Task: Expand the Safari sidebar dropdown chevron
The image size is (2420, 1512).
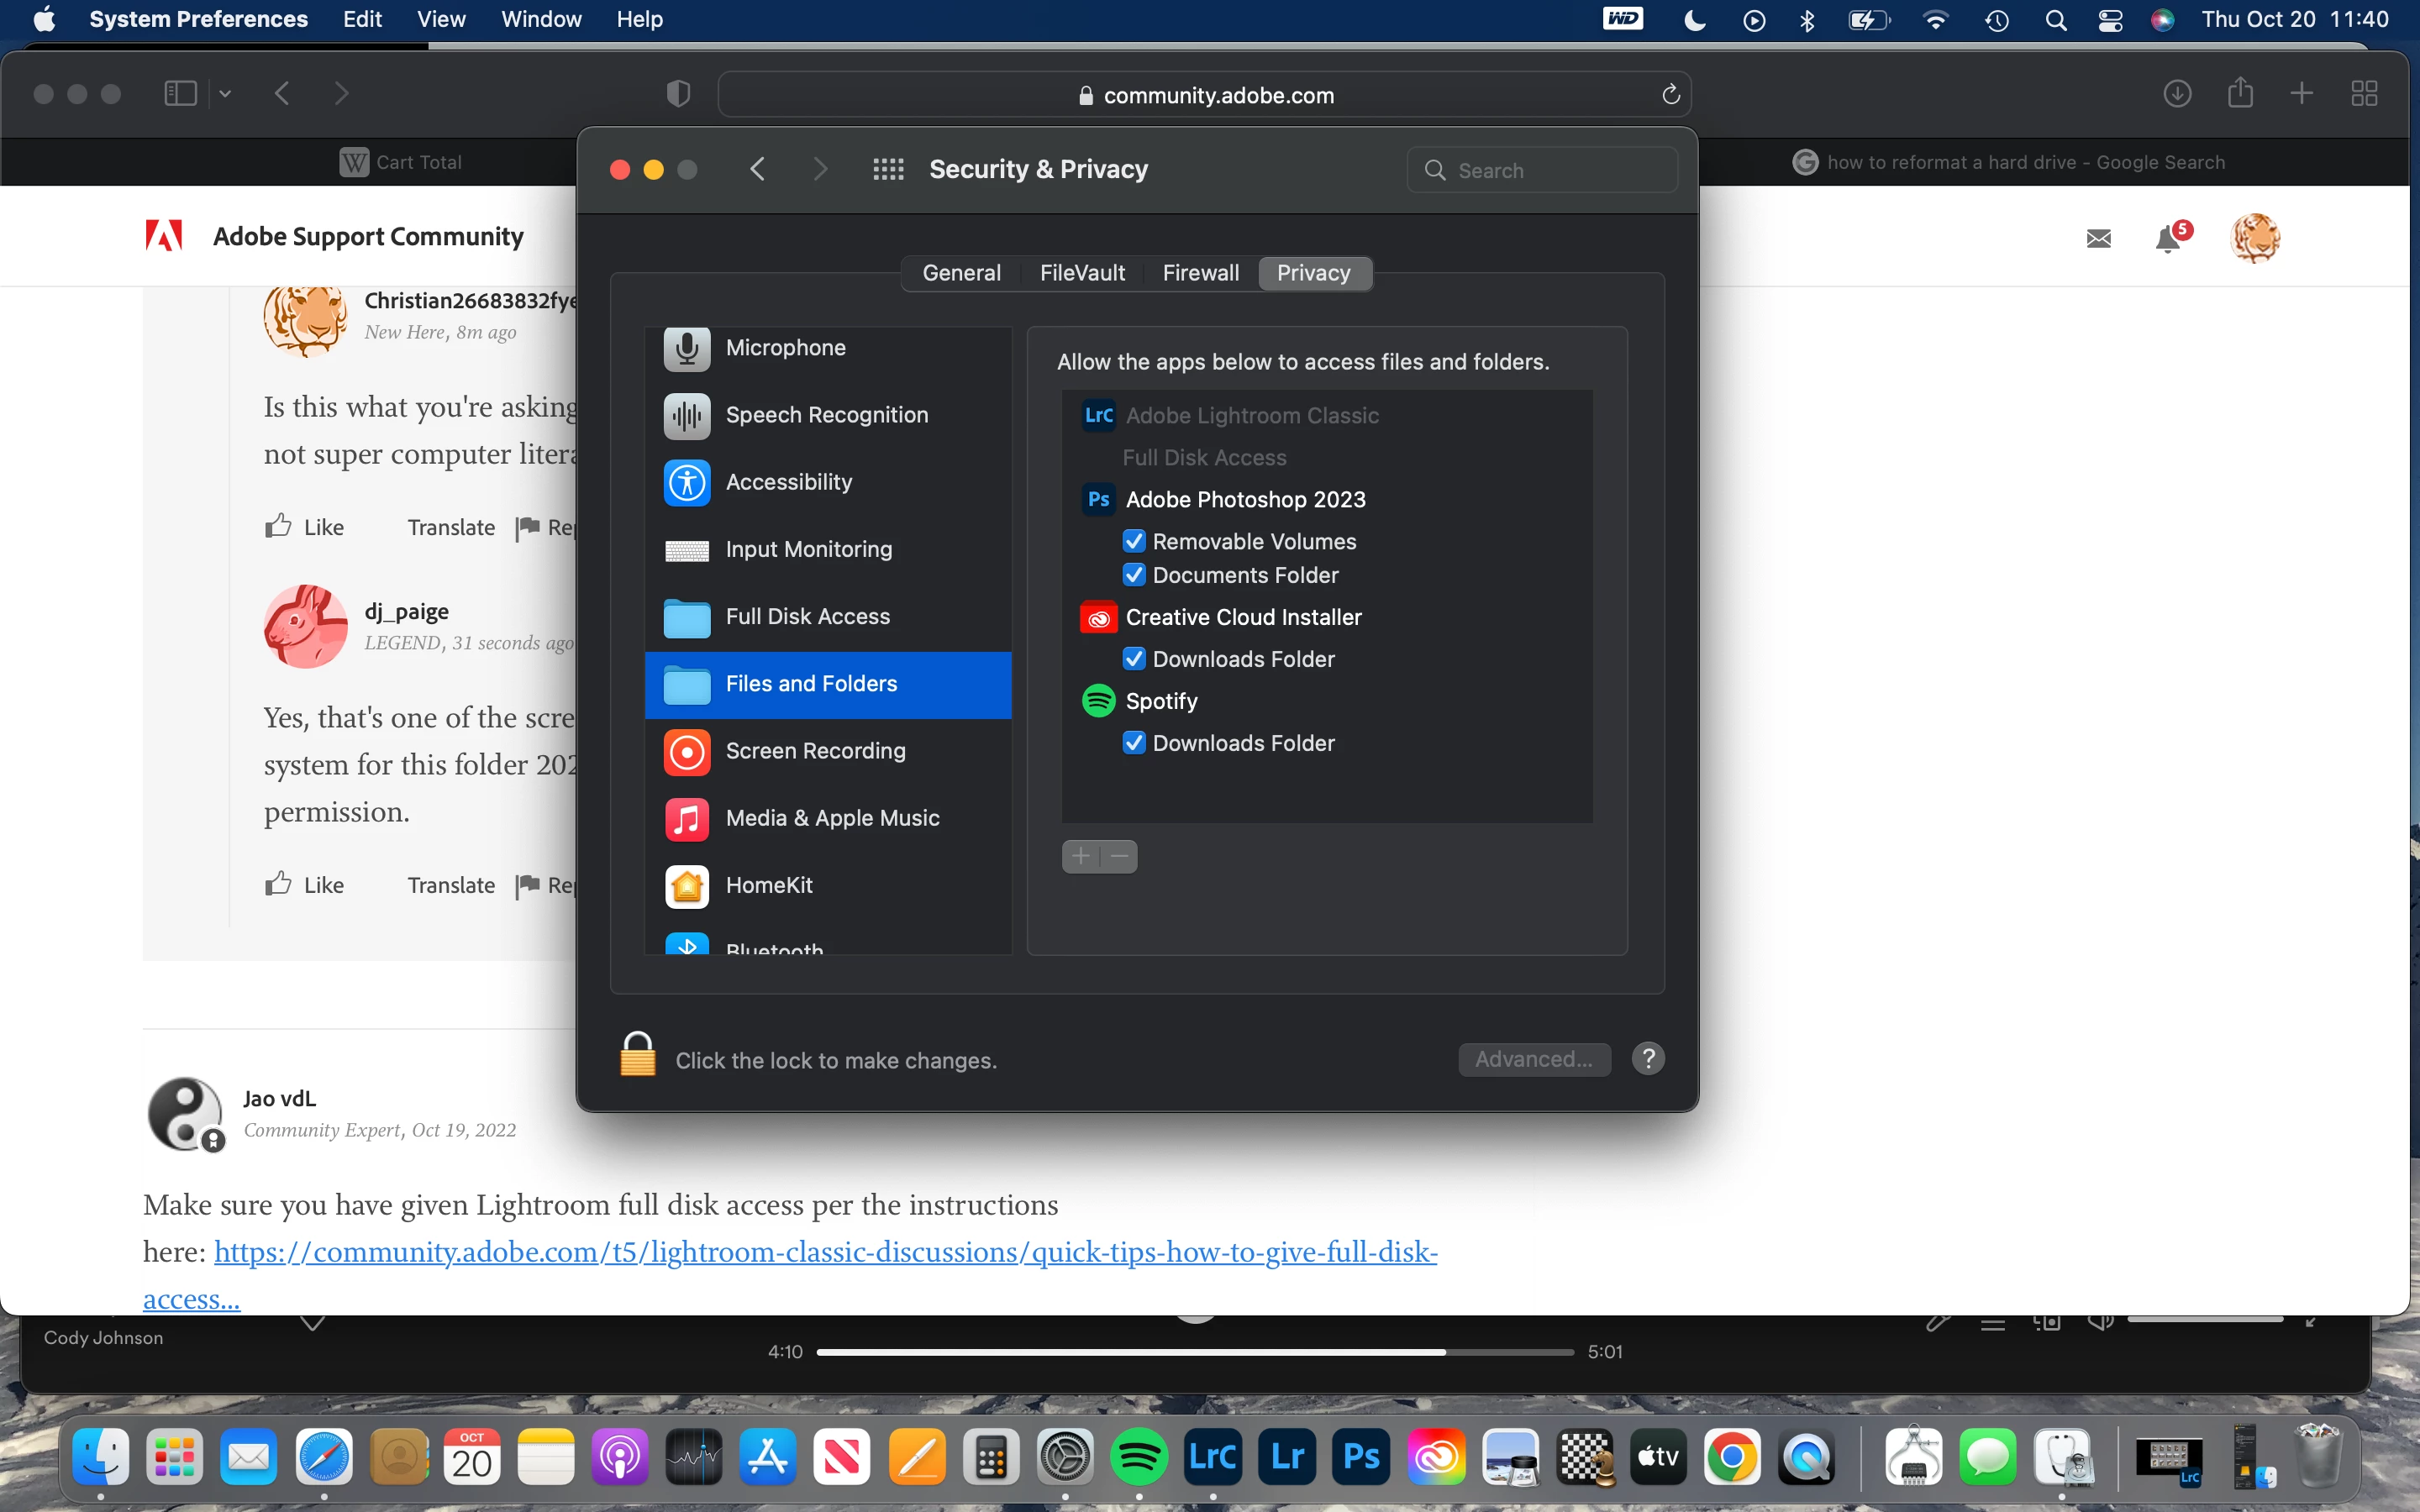Action: 225,94
